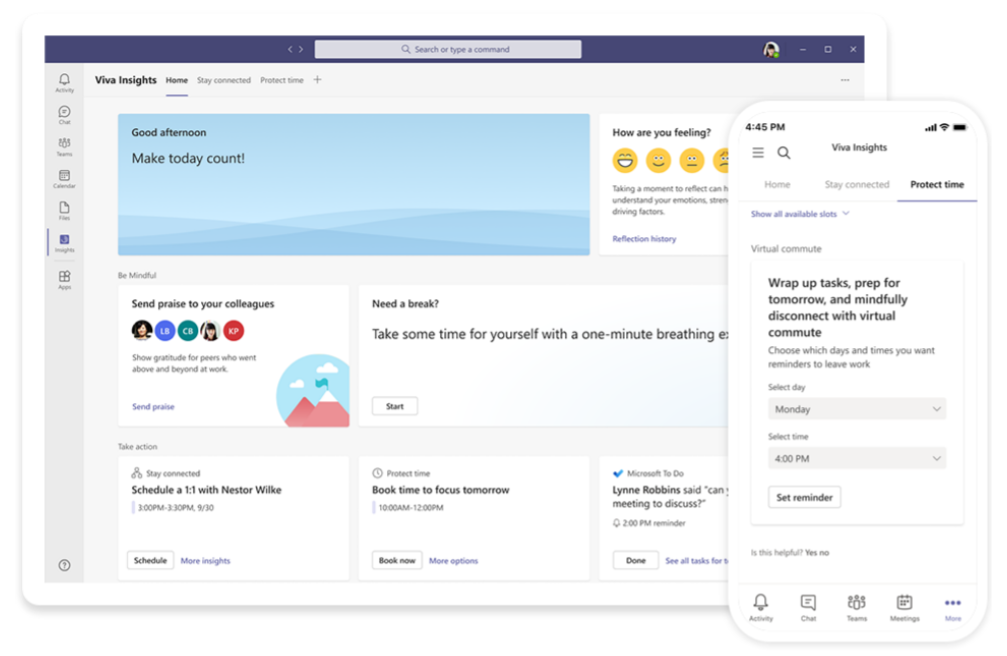Open the more options ellipsis in desktop app
The width and height of the screenshot is (1007, 656).
845,80
